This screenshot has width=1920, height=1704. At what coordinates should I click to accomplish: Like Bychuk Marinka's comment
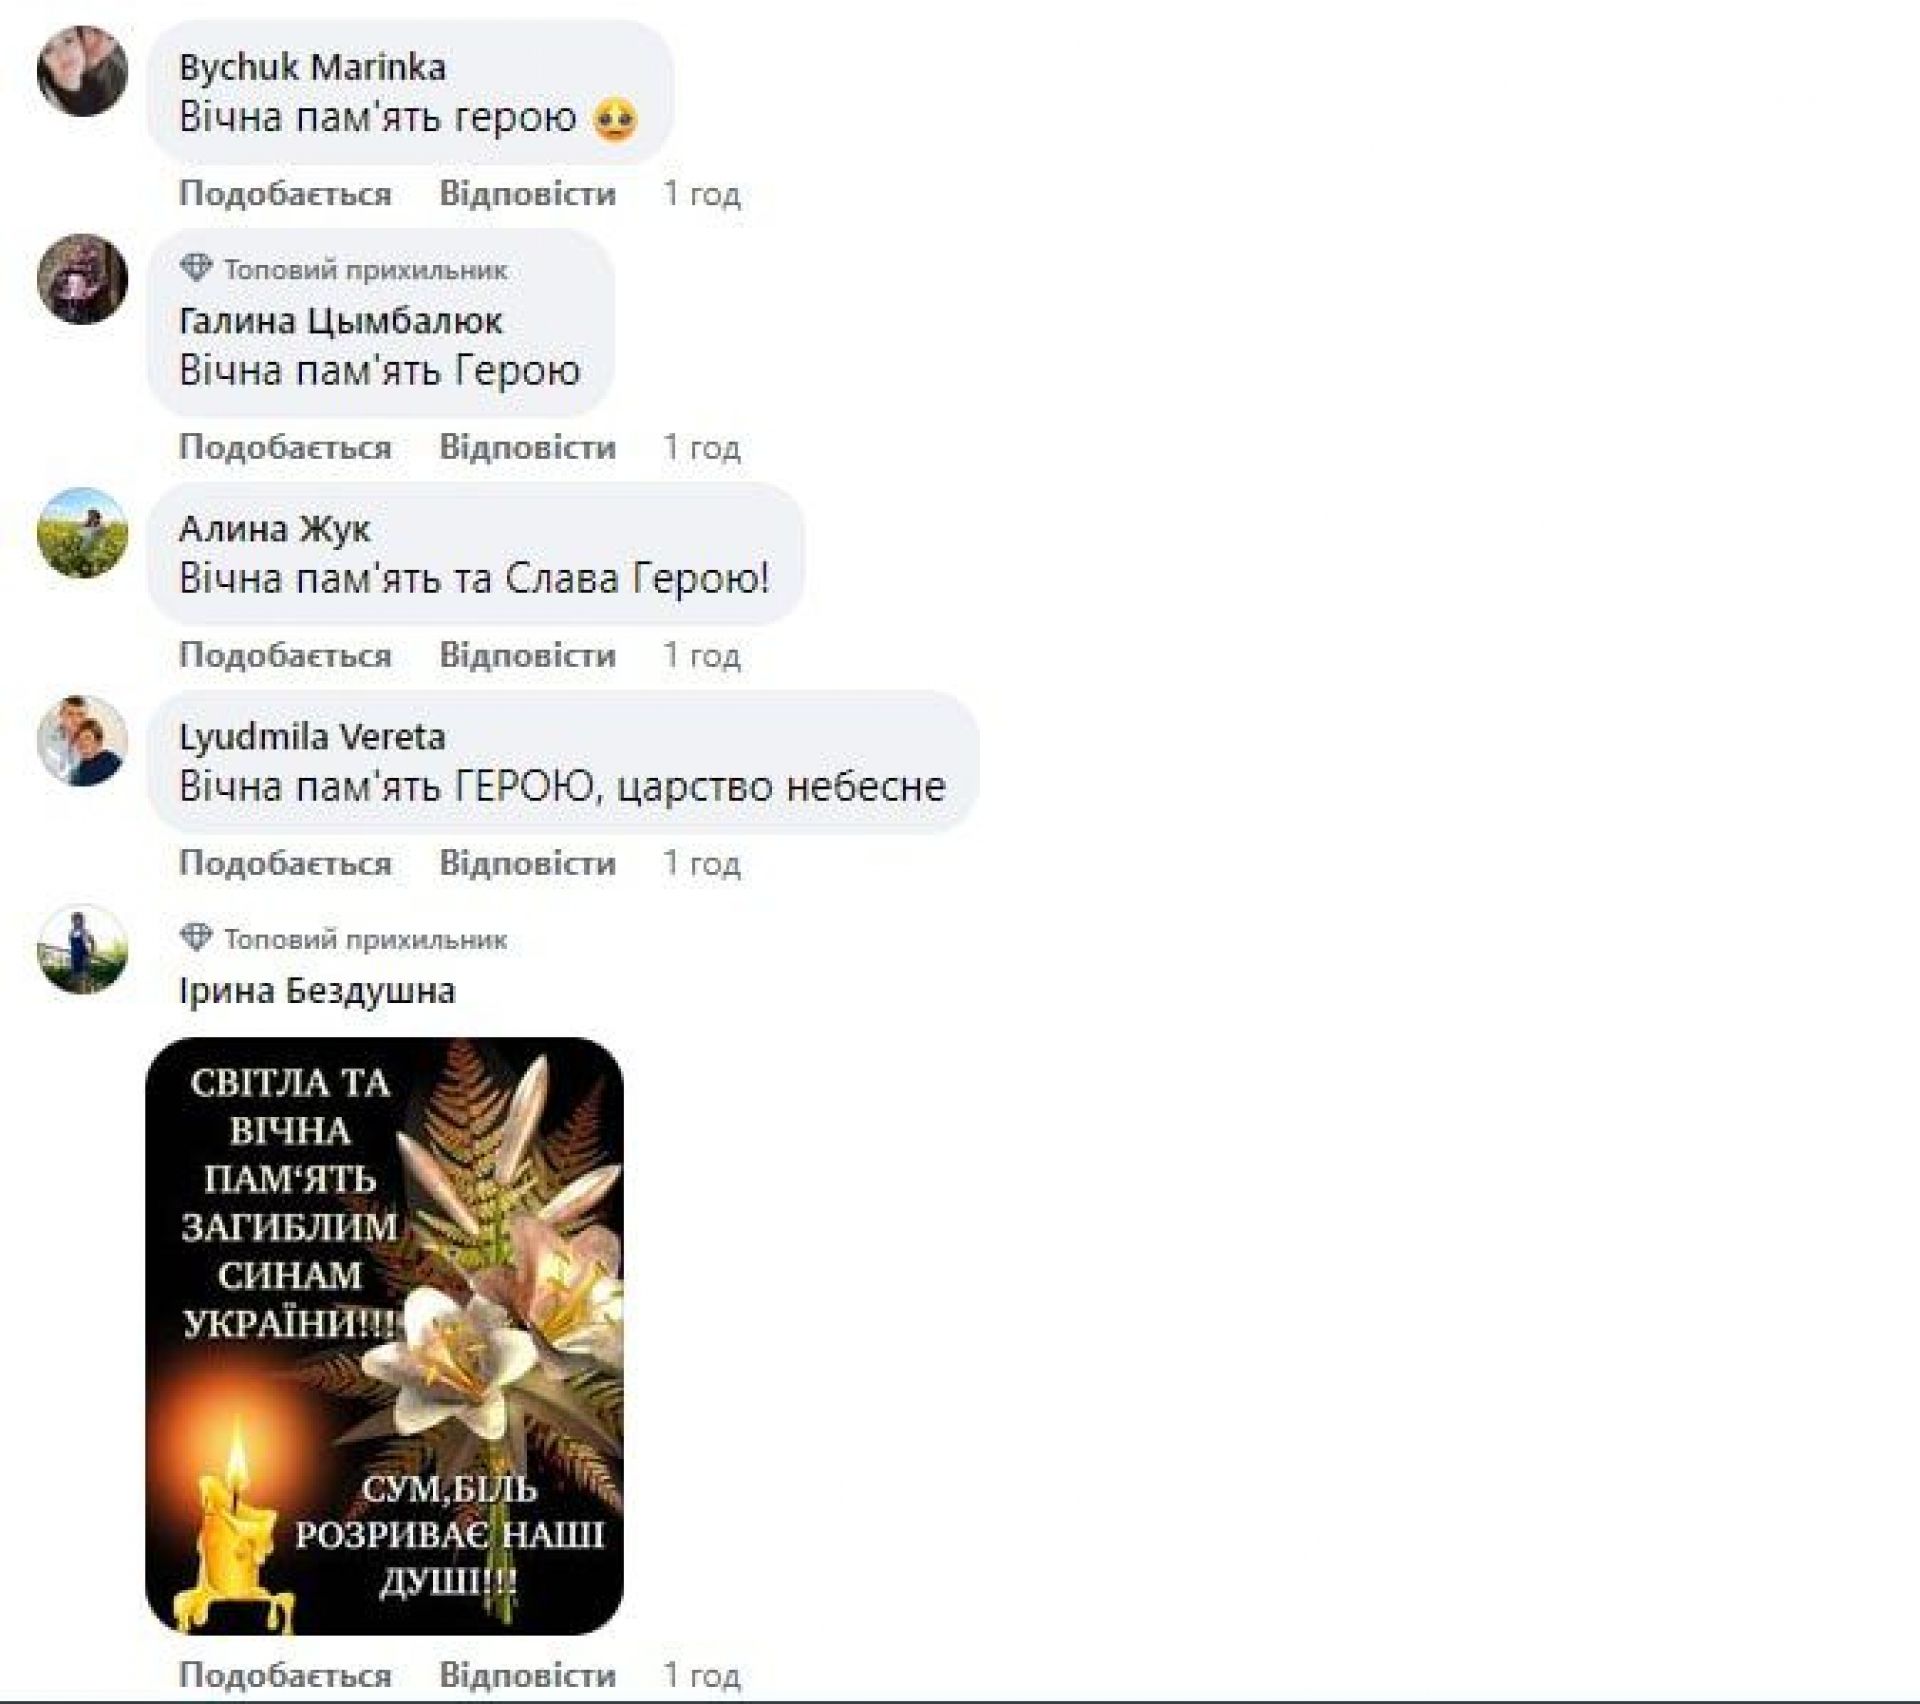(x=285, y=194)
